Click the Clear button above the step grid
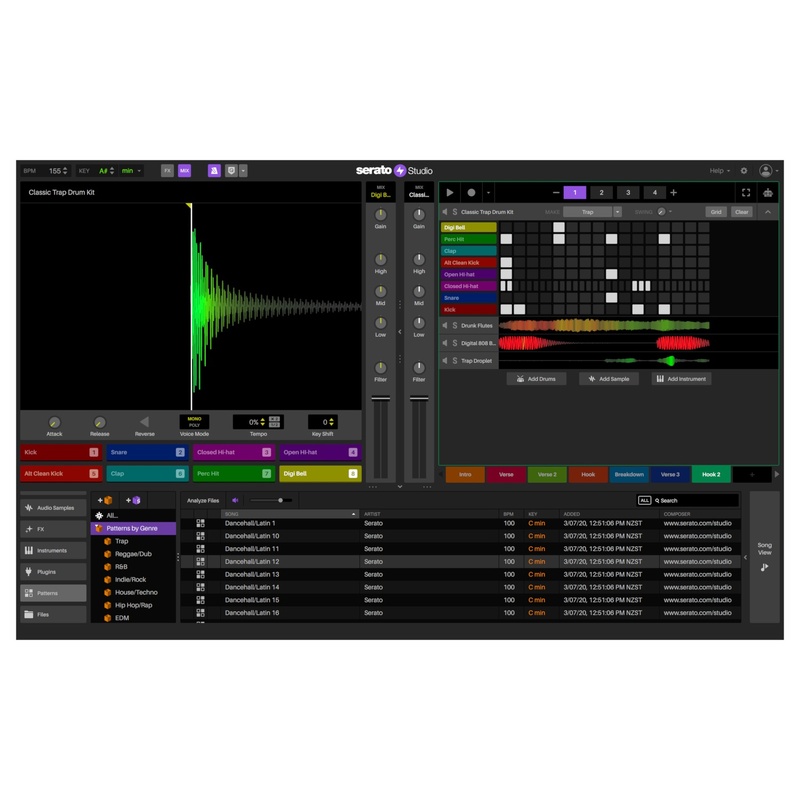This screenshot has width=800, height=800. point(744,211)
